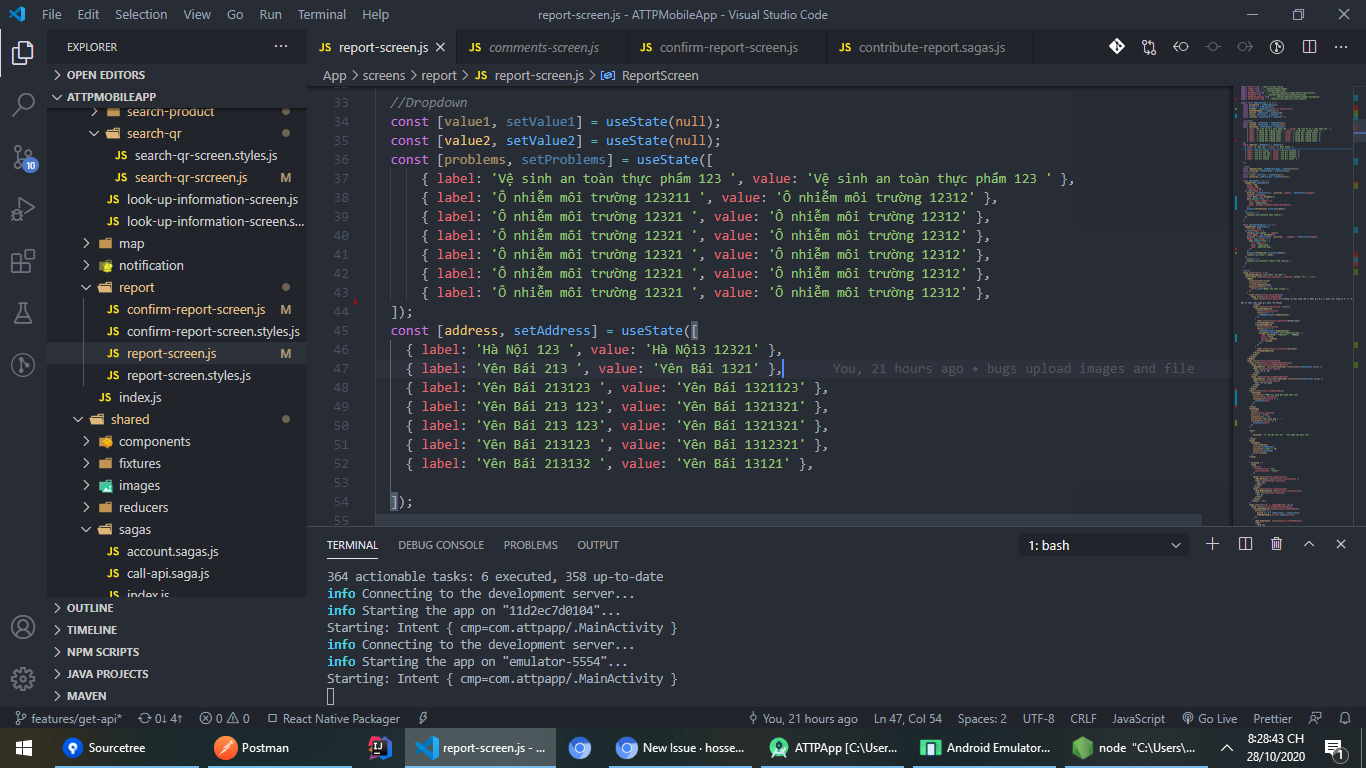Click Go Live in the status bar
The height and width of the screenshot is (768, 1366).
click(x=1209, y=718)
